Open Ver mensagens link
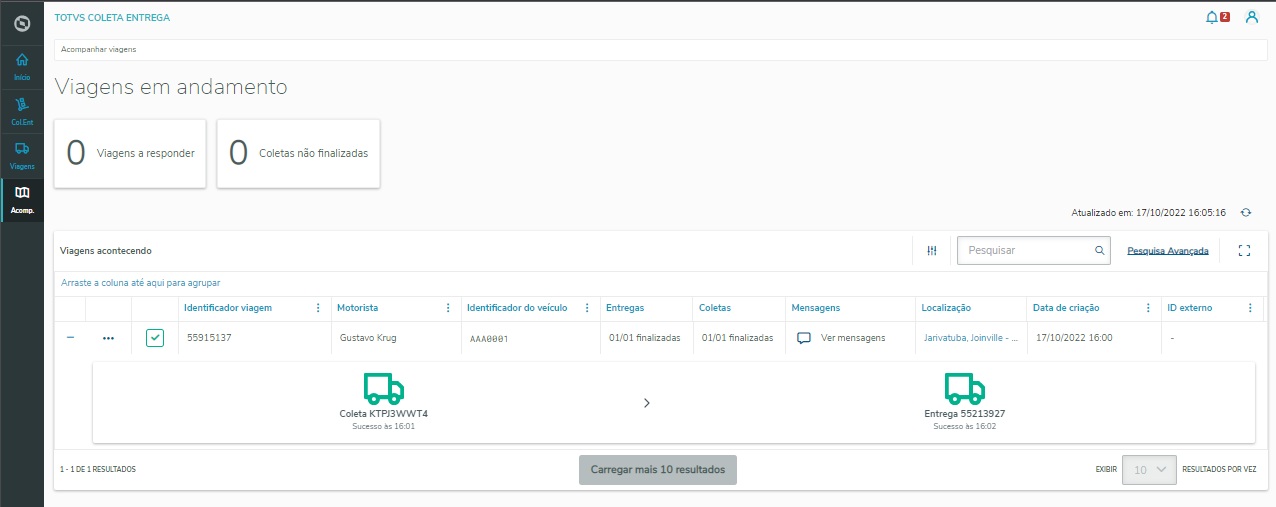Screen dimensions: 1276x507 click(853, 338)
